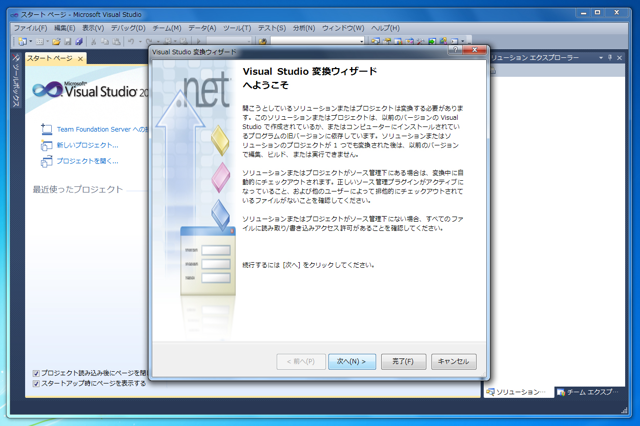The width and height of the screenshot is (640, 426).
Task: Open the ツール(T) menu
Action: coord(237,28)
